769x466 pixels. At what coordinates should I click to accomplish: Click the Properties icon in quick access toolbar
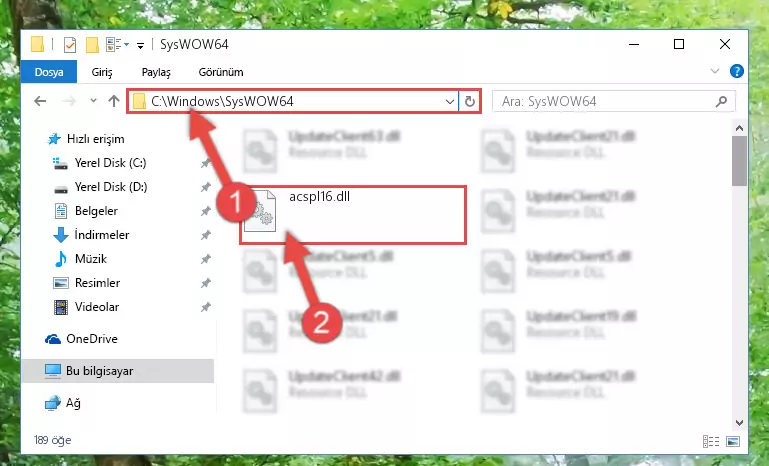coord(70,45)
